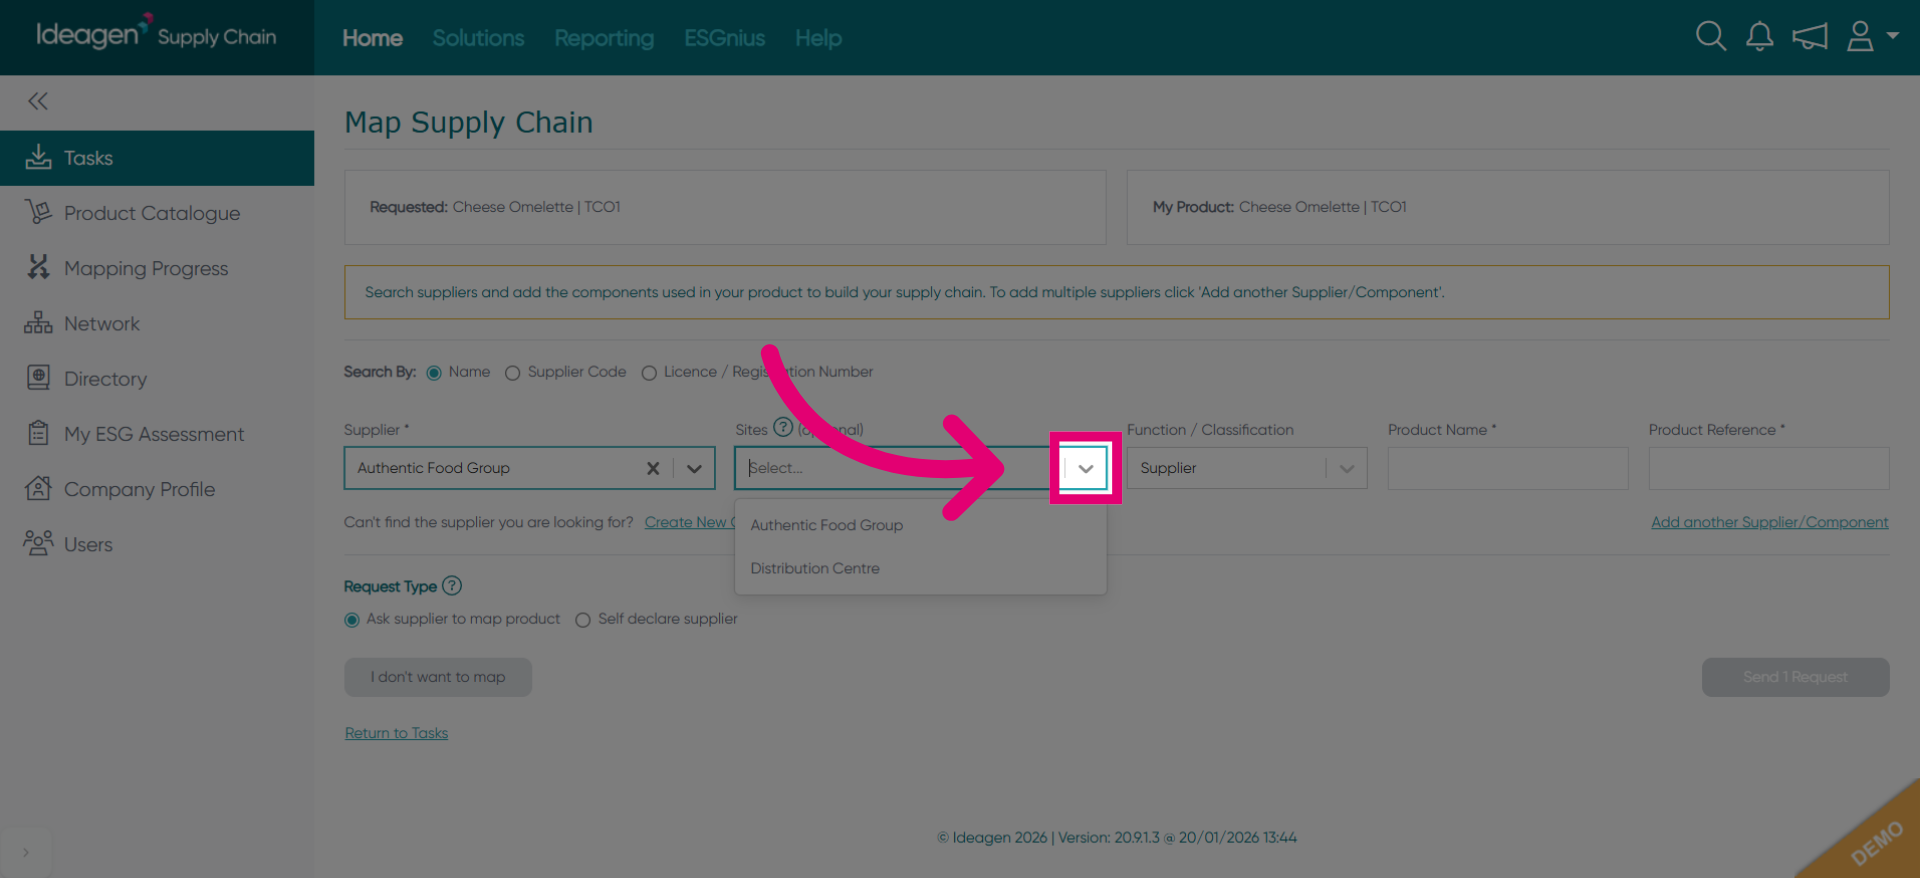Expand the bottom-left sidebar arrow
Viewport: 1920px width, 878px height.
[26, 852]
